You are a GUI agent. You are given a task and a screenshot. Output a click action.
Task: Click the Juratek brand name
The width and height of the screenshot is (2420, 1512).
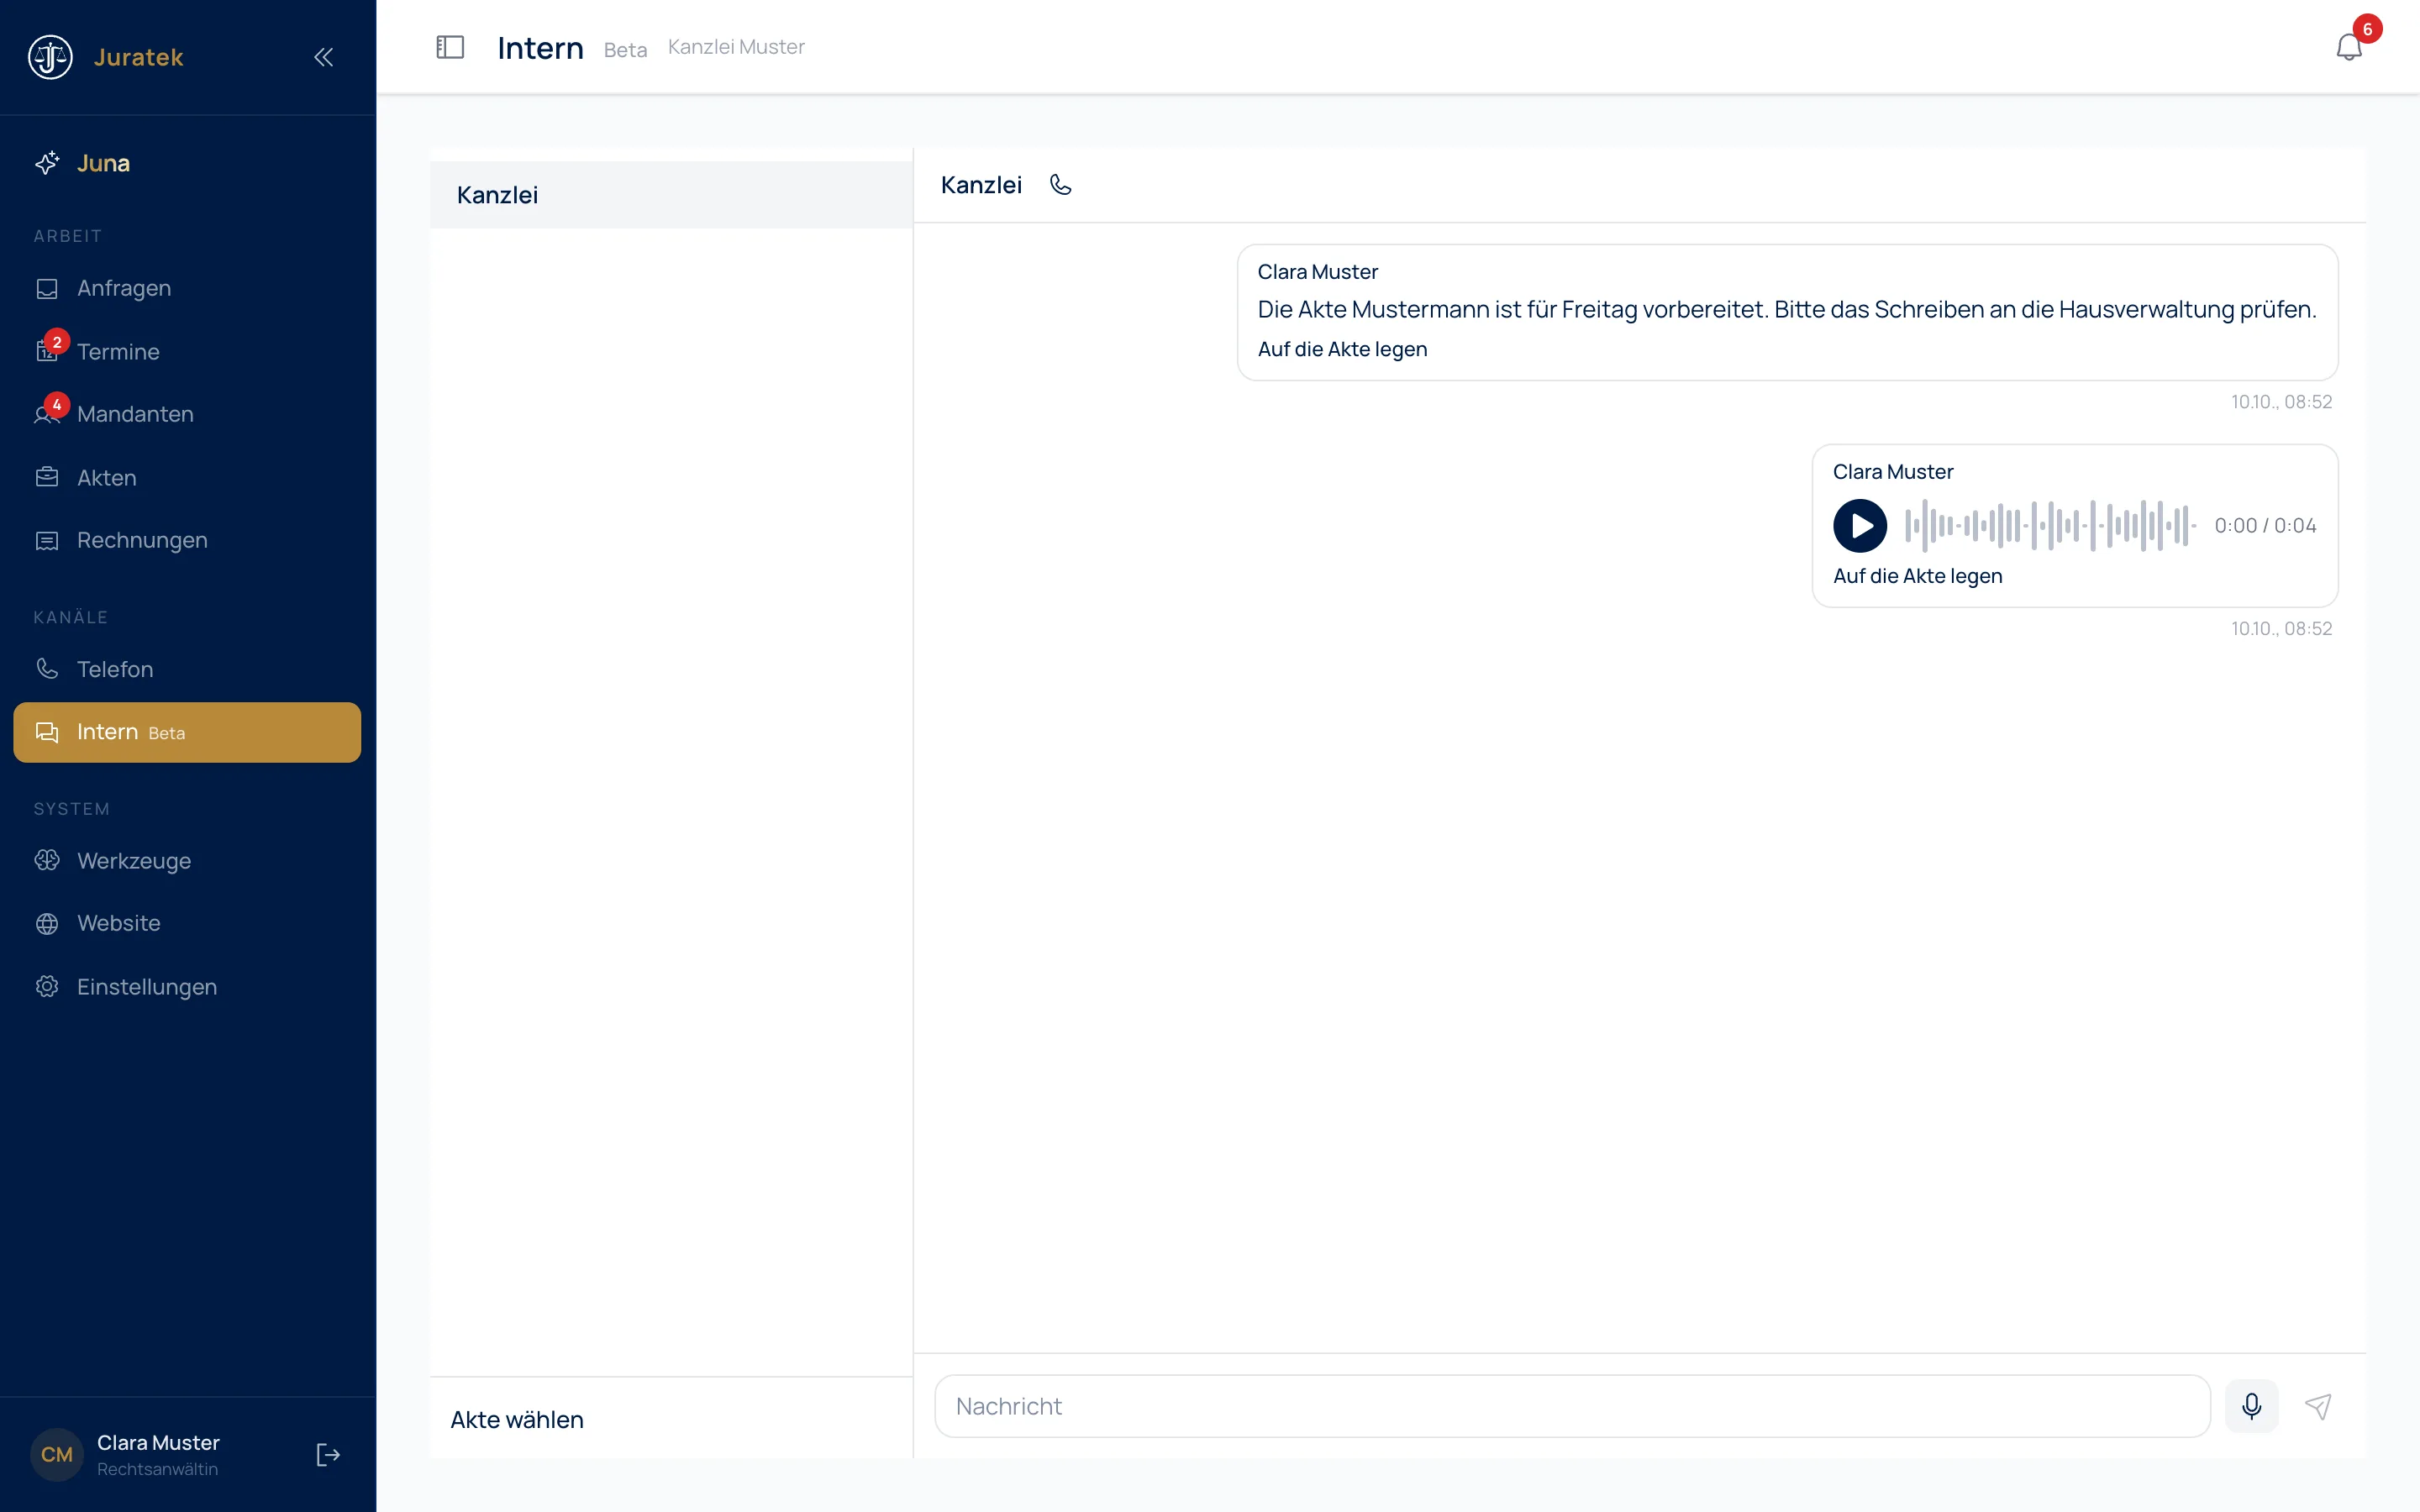[x=138, y=57]
